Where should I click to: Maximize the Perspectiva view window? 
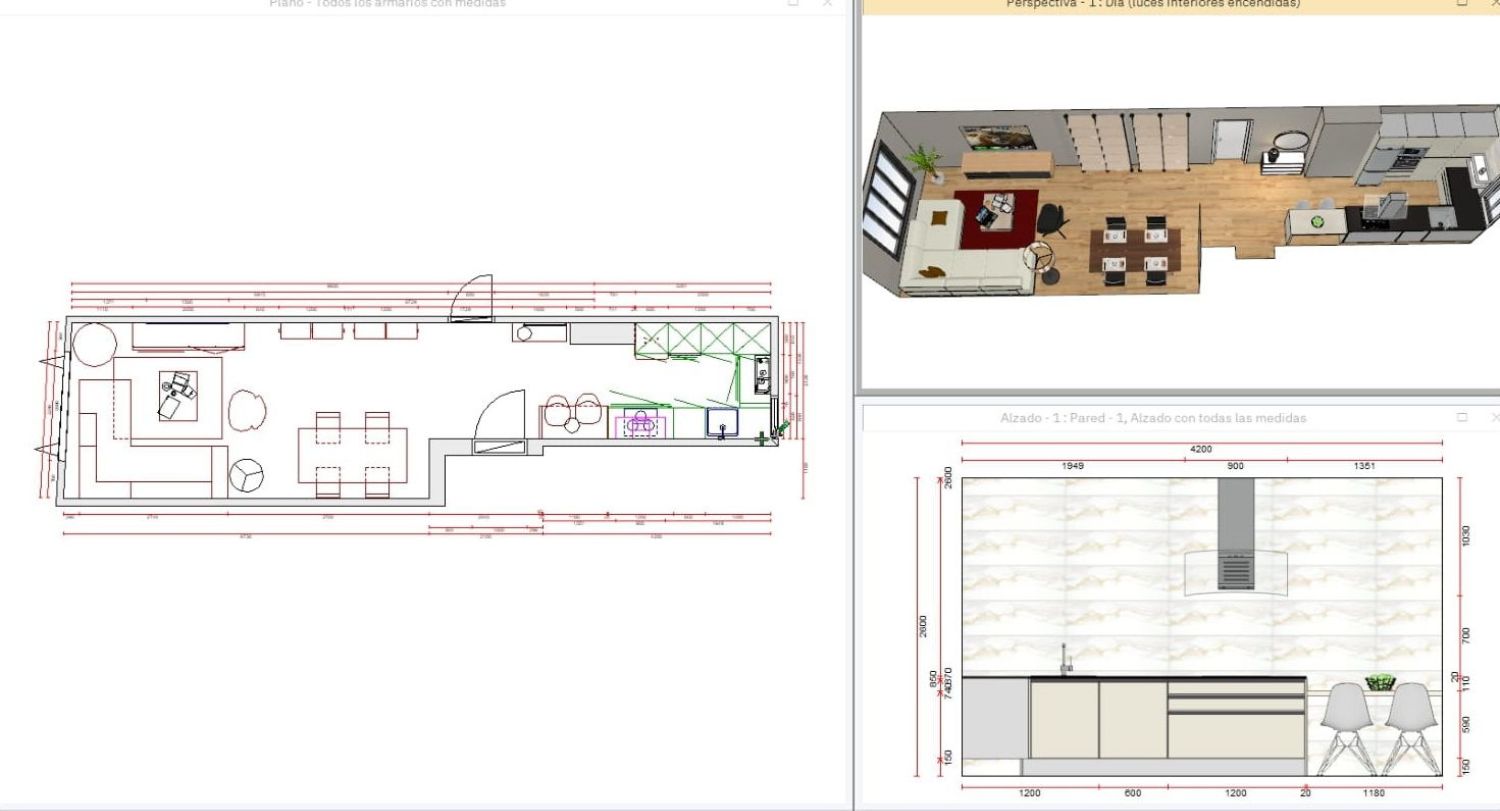[x=1462, y=4]
